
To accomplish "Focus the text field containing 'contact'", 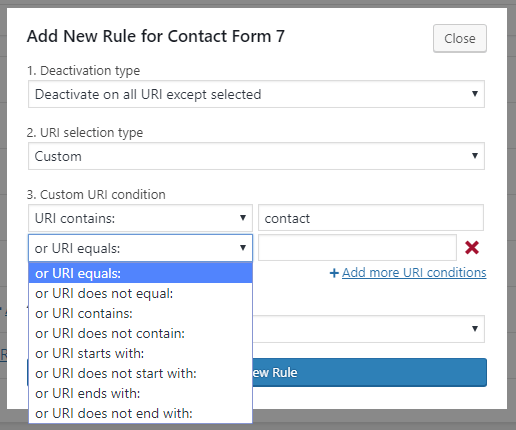I will pyautogui.click(x=371, y=218).
